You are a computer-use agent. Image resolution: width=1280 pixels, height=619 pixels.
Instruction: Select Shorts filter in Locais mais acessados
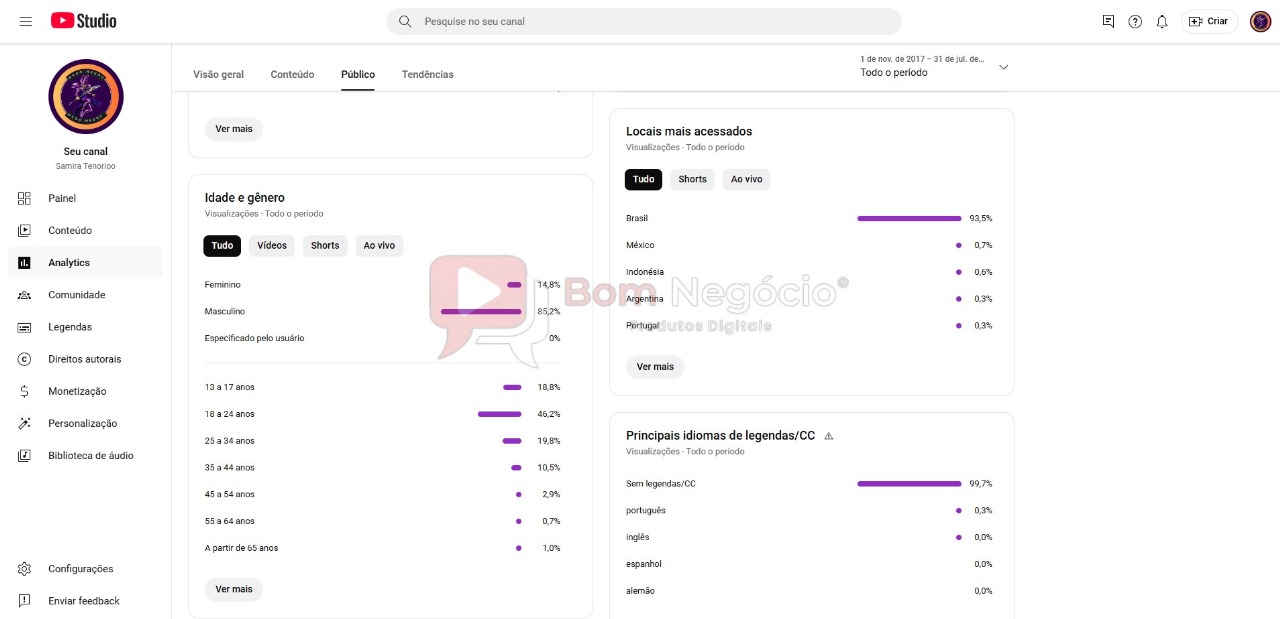click(692, 179)
